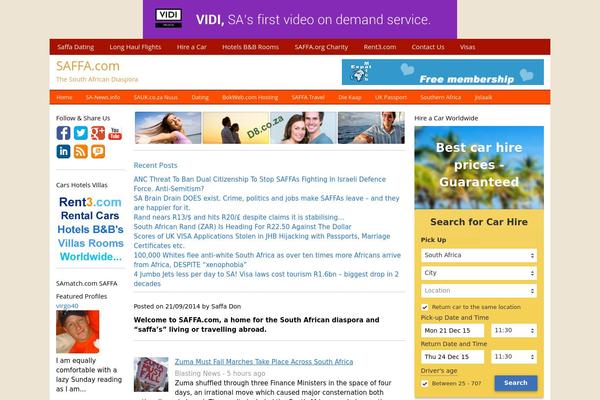Open Saffa Dating in top menu
The height and width of the screenshot is (400, 600).
(x=75, y=47)
